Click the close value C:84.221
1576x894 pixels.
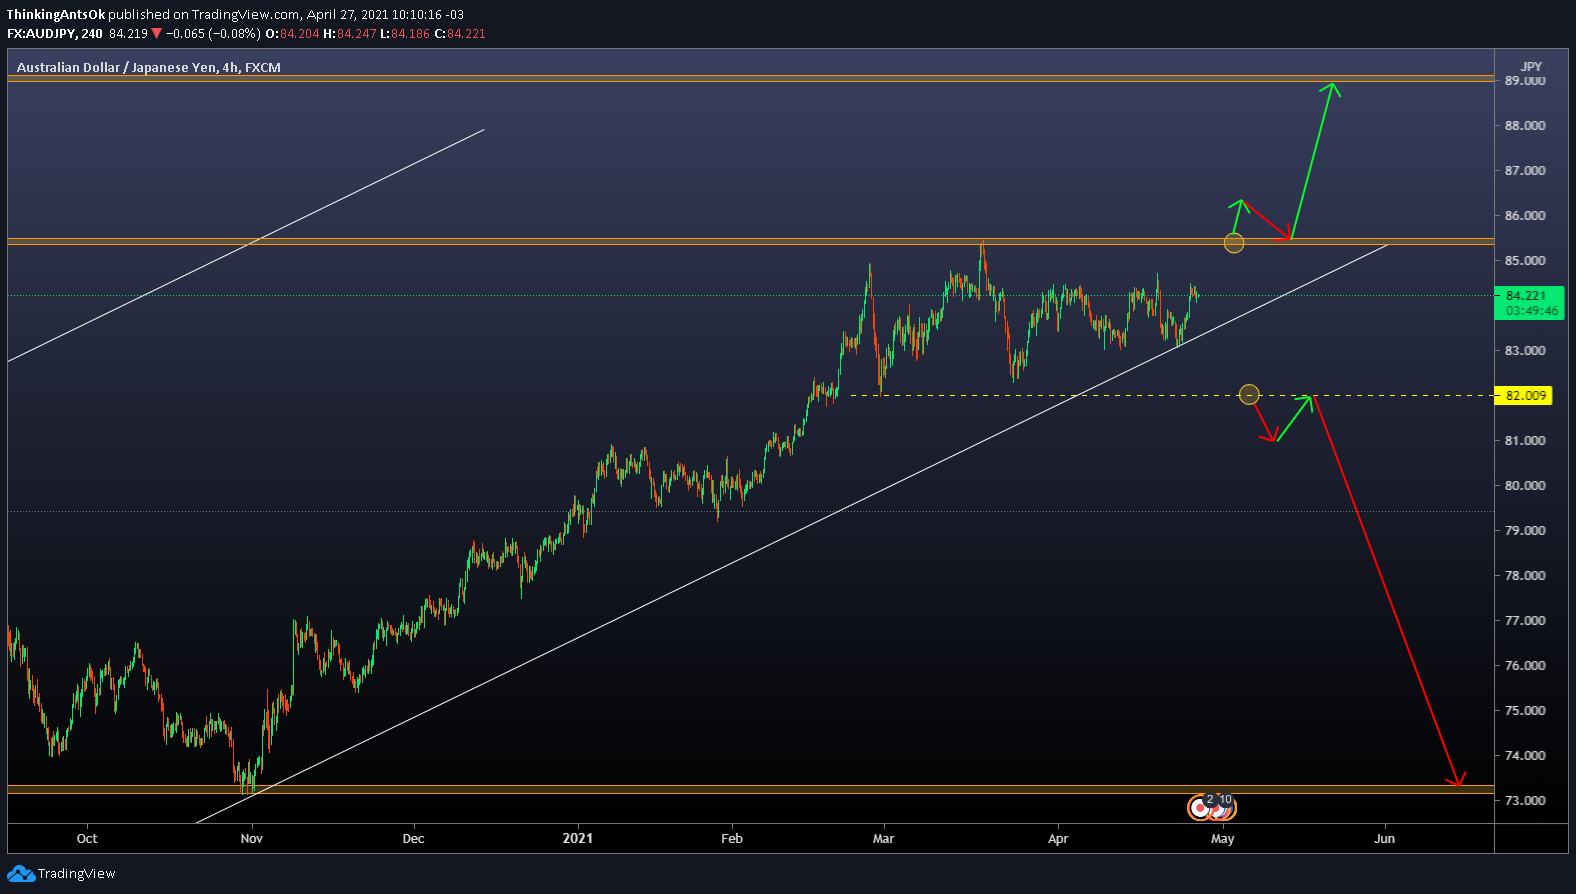tap(460, 33)
